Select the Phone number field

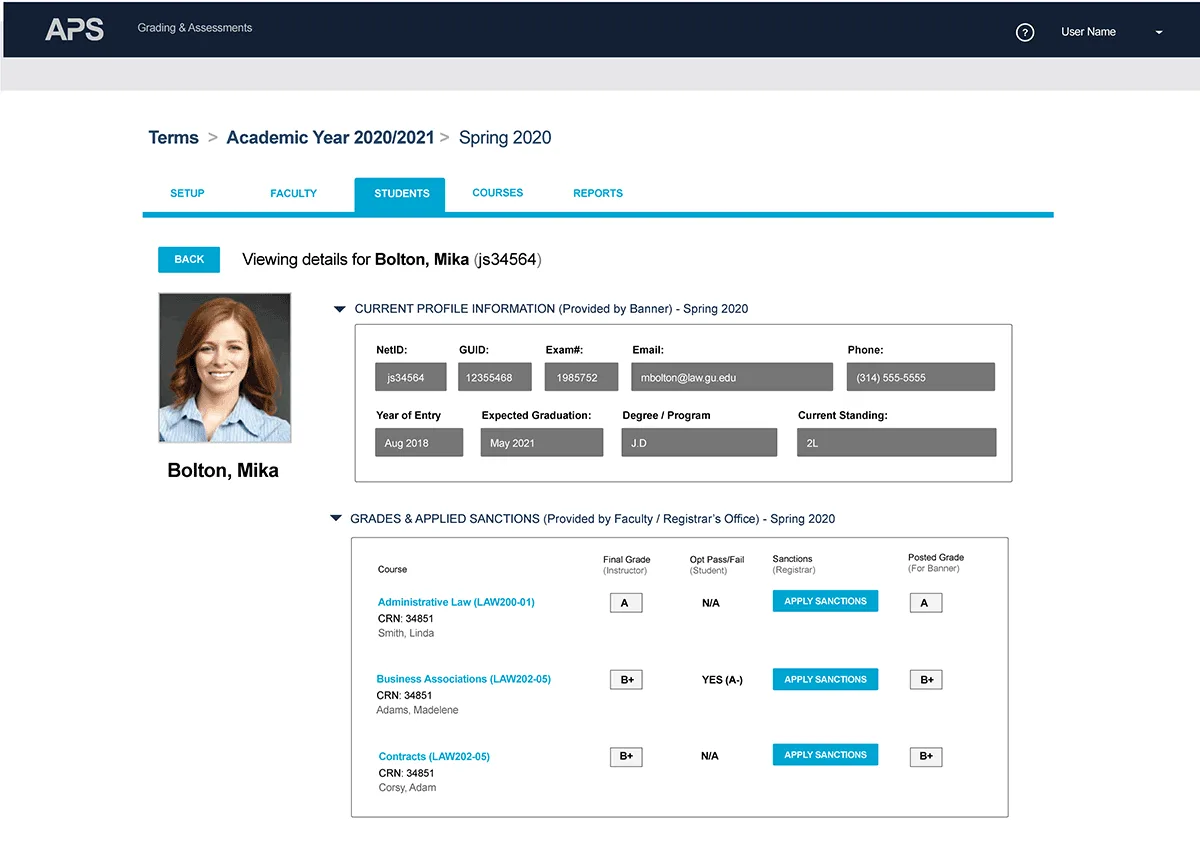tap(920, 377)
